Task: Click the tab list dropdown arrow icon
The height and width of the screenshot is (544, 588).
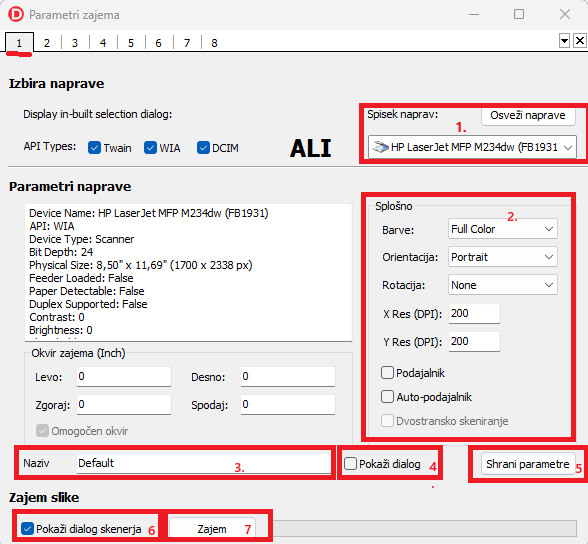Action: tap(564, 40)
